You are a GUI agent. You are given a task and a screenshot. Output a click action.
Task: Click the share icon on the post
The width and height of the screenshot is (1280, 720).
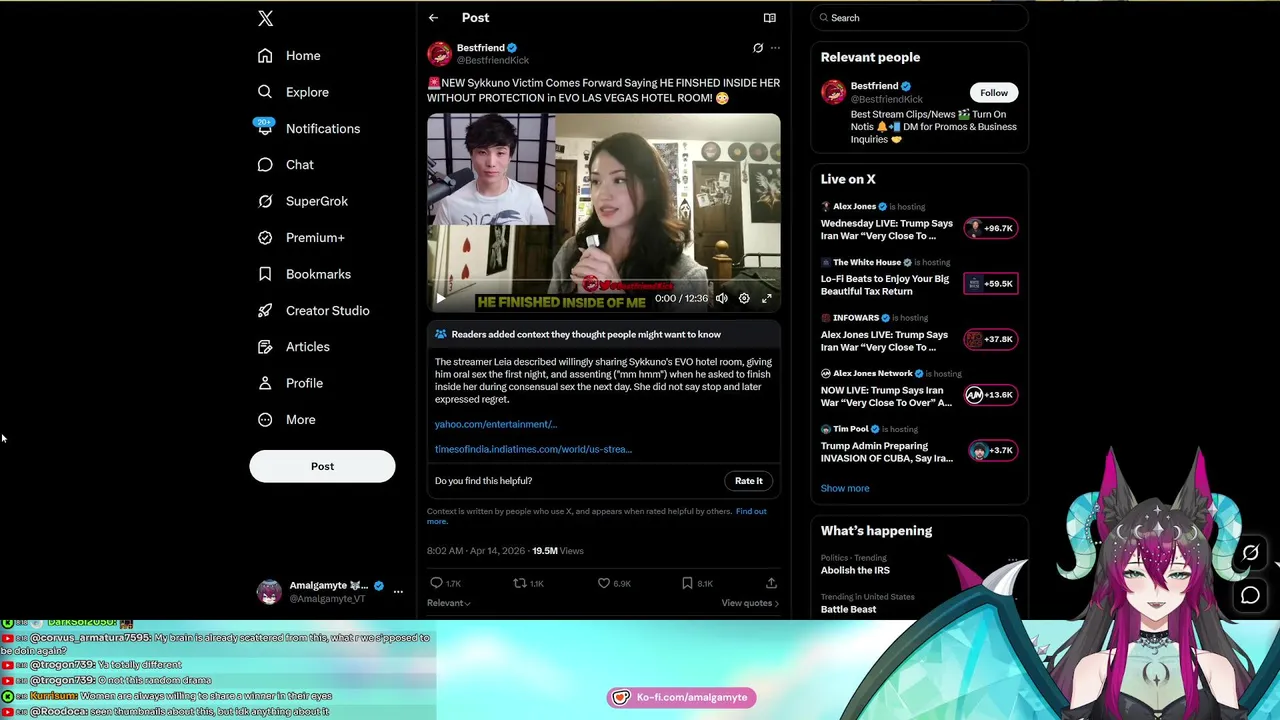(x=771, y=583)
